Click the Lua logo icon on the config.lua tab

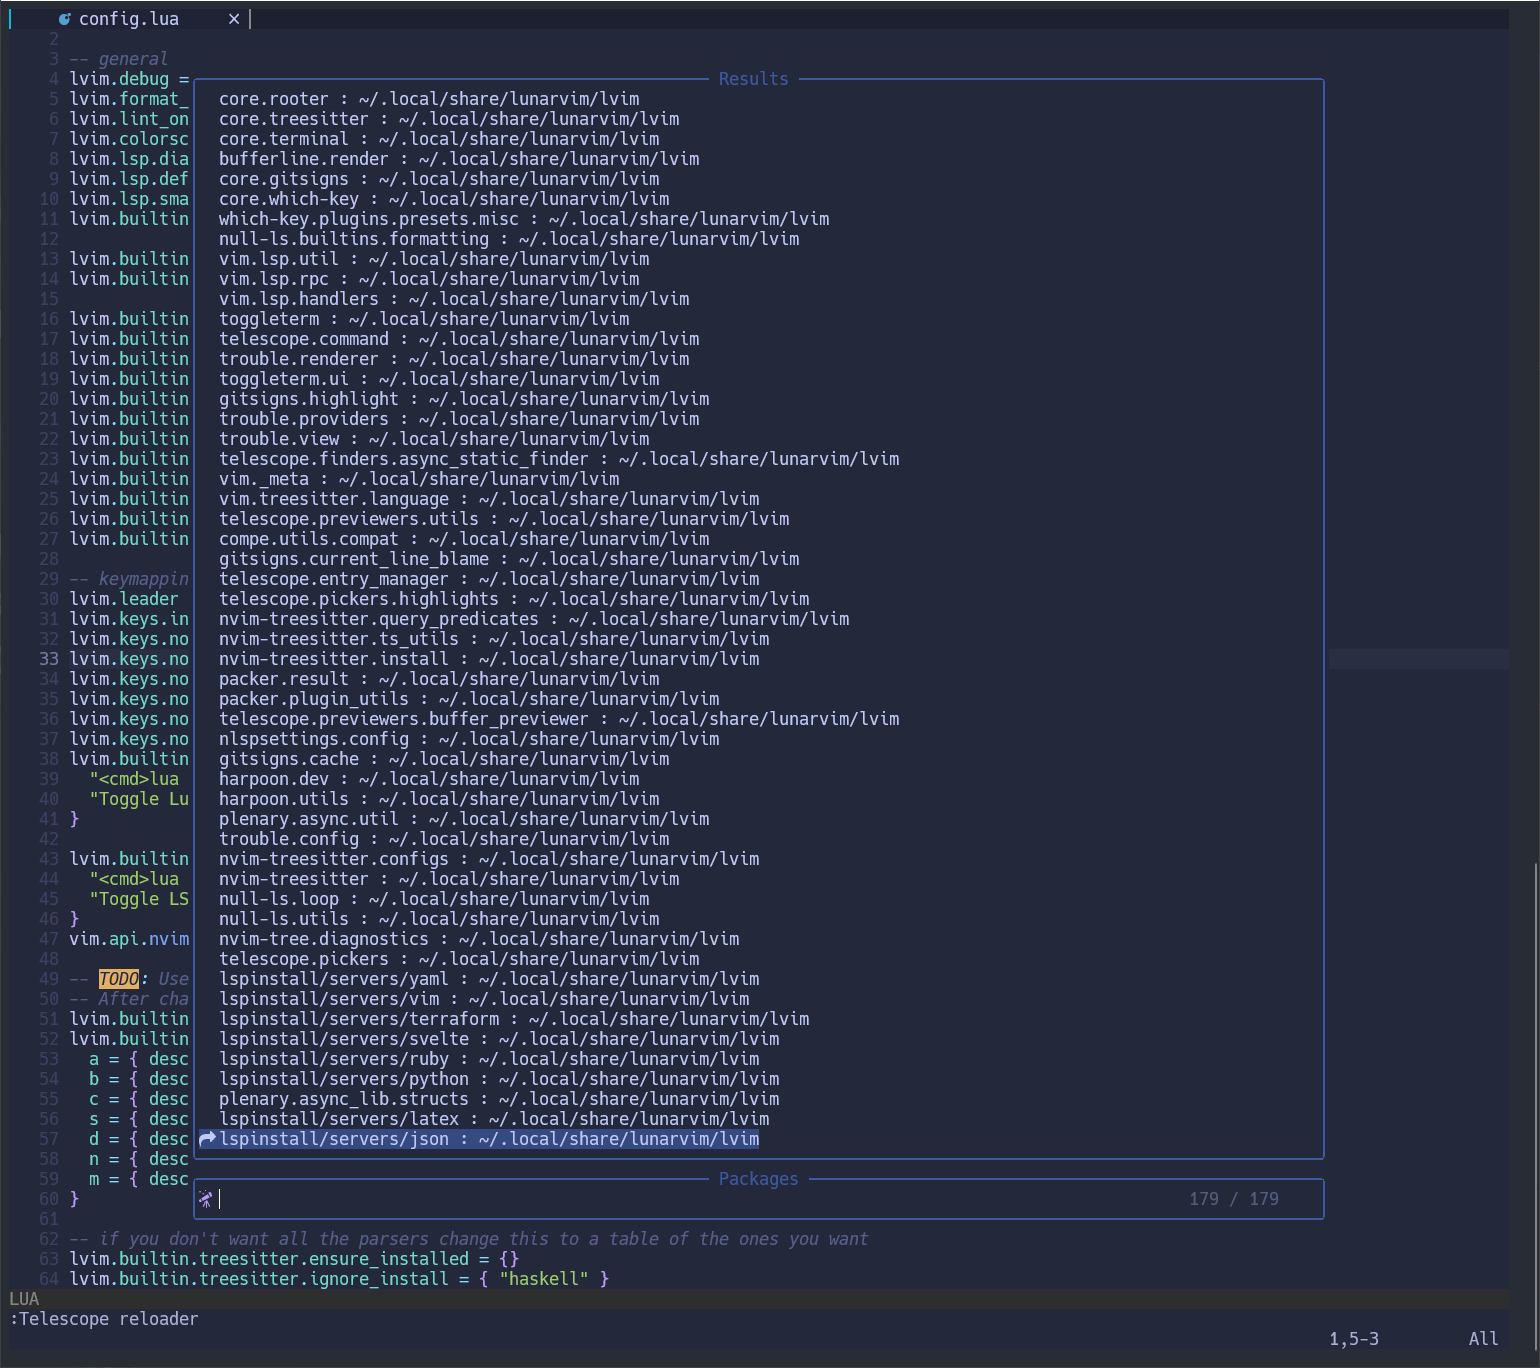pyautogui.click(x=64, y=18)
